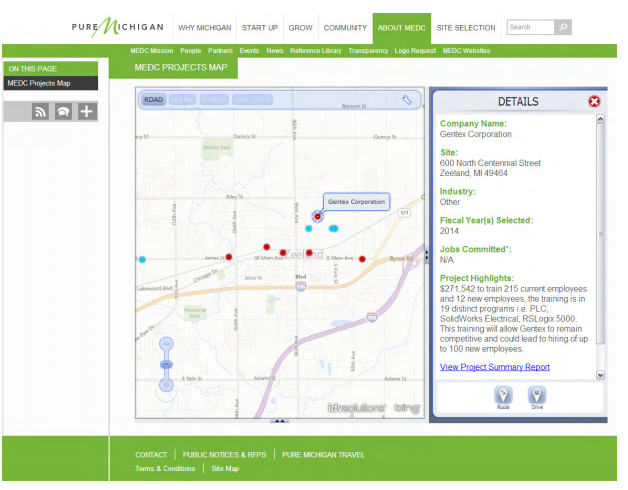This screenshot has height=490, width=628.
Task: Click the Gentex Corporation map tooltip label
Action: pos(356,202)
